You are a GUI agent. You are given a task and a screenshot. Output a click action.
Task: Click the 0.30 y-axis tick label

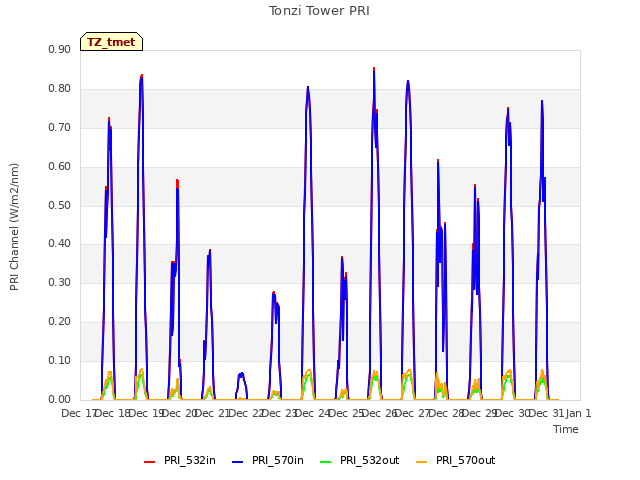[x=59, y=282]
